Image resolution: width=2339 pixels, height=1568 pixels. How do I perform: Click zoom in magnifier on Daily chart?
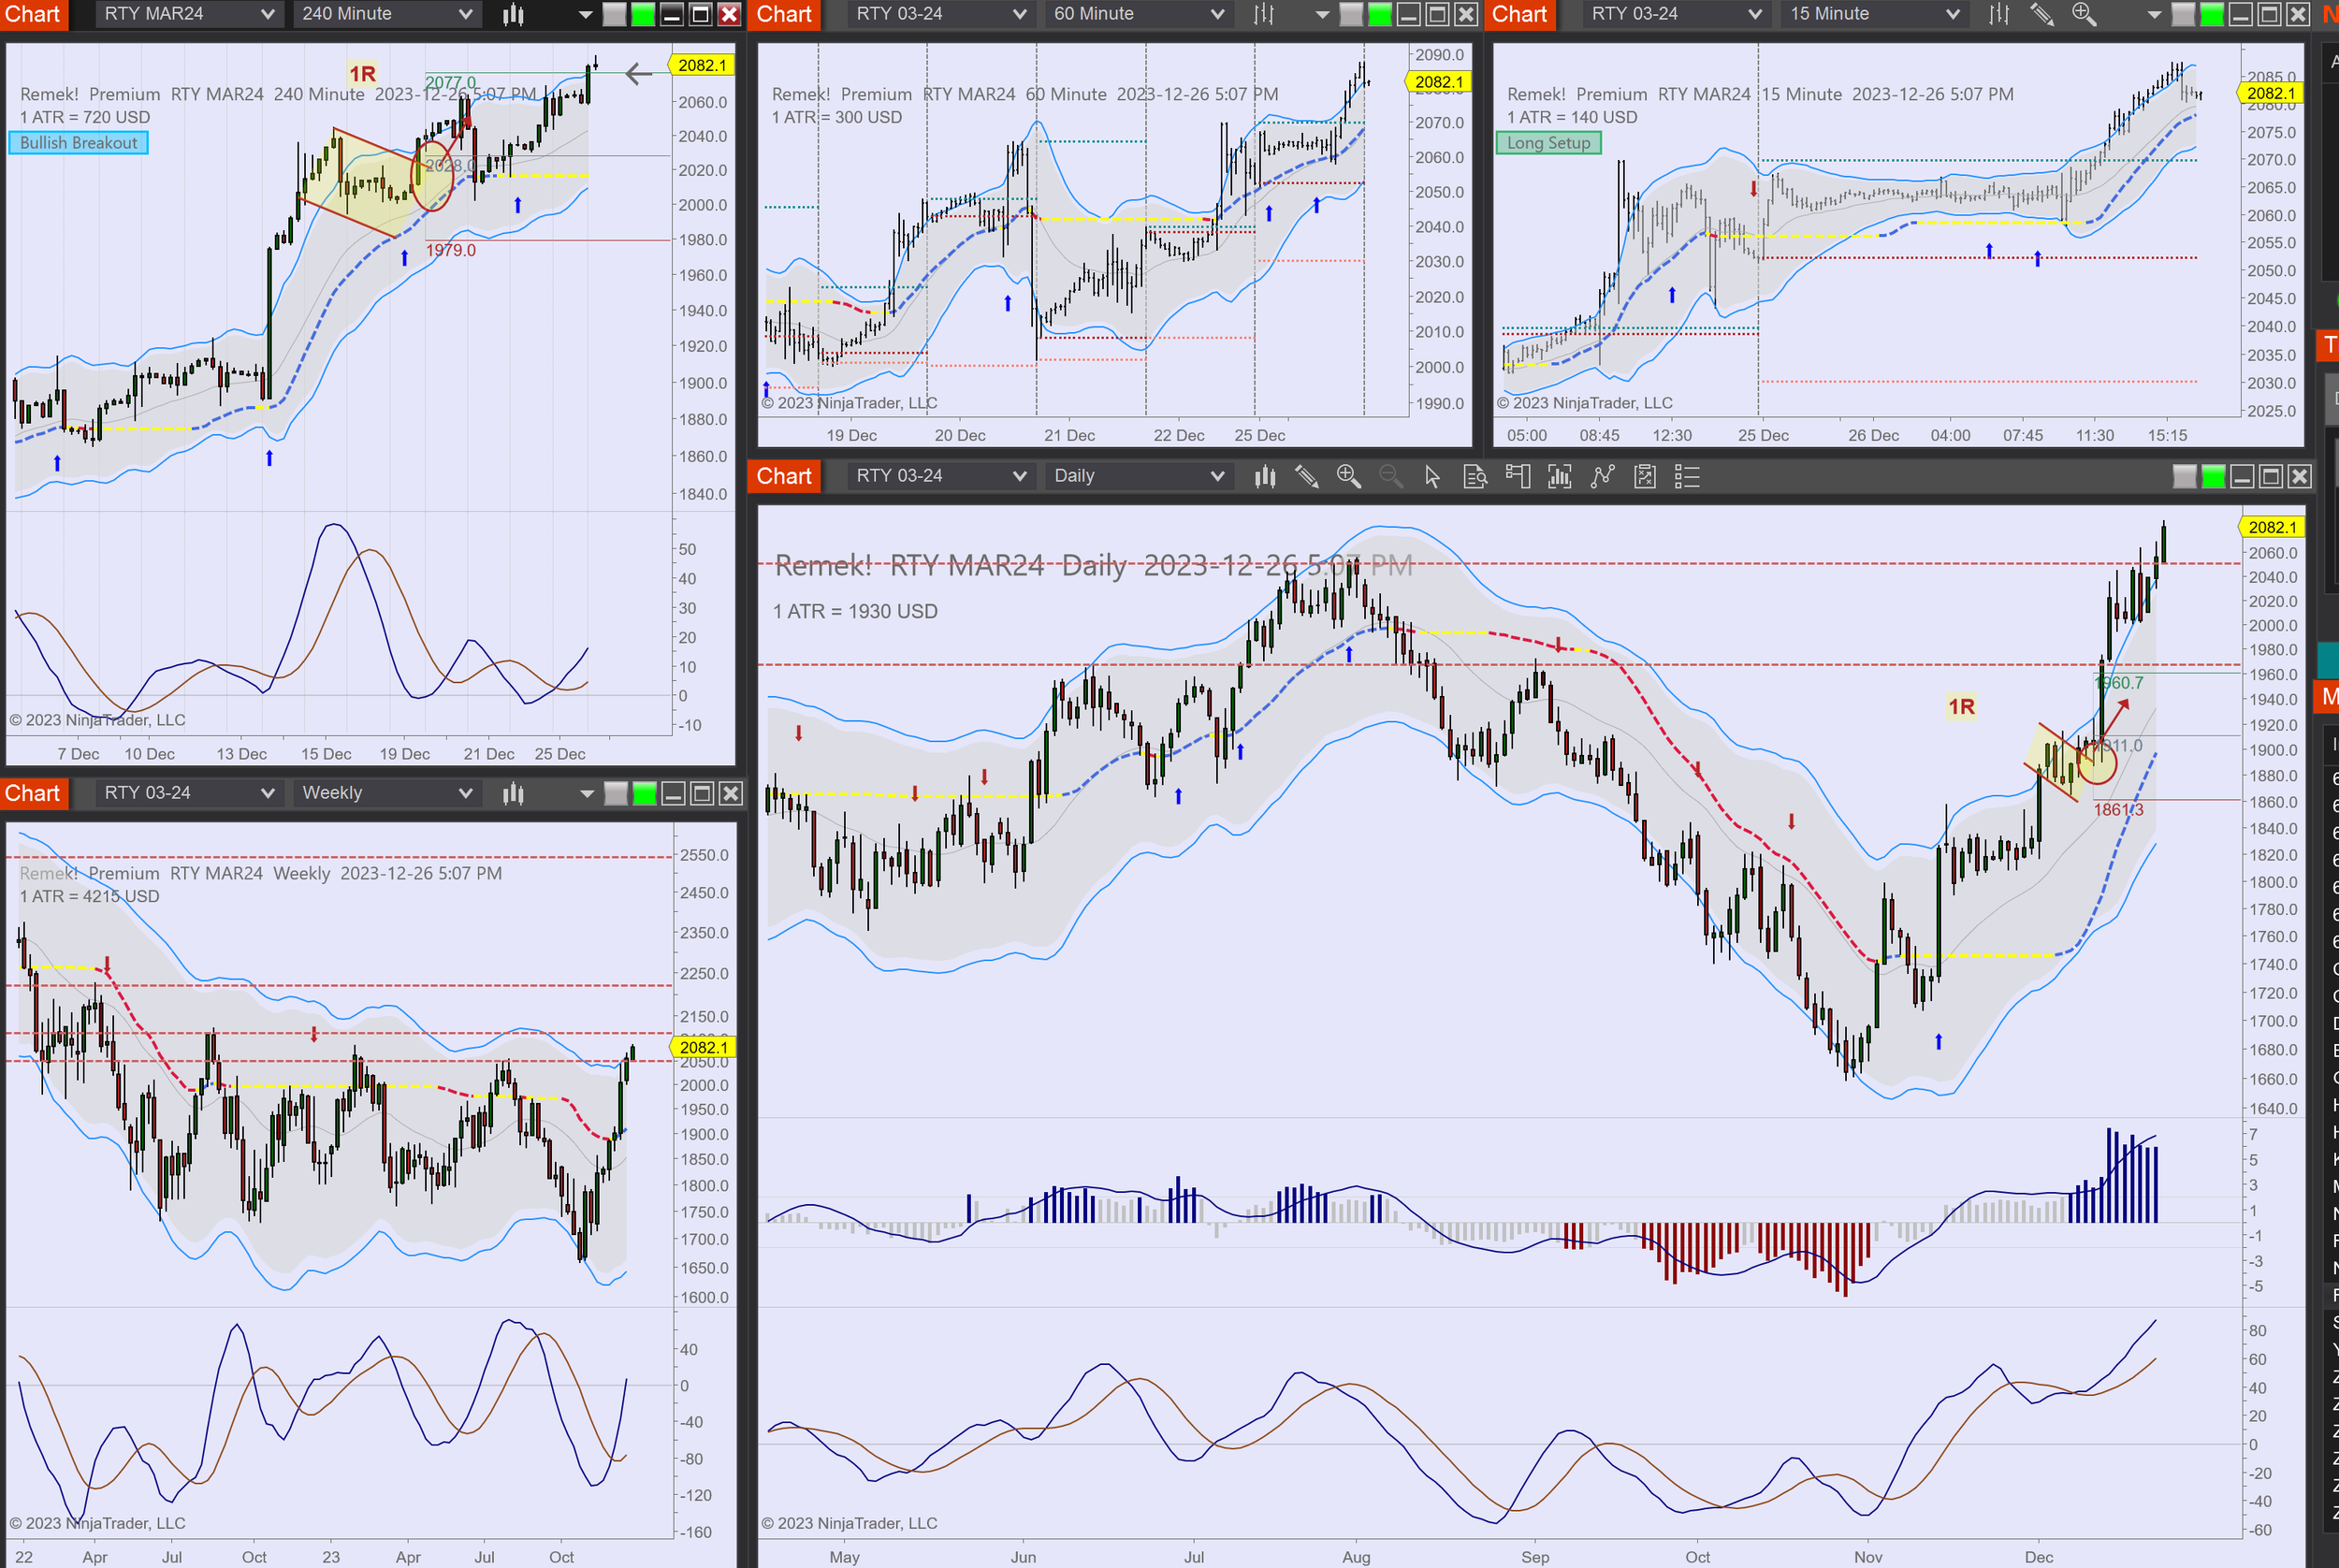(x=1348, y=477)
